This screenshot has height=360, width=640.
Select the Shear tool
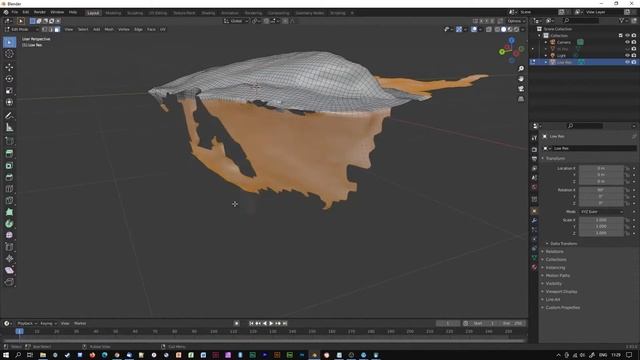9,270
